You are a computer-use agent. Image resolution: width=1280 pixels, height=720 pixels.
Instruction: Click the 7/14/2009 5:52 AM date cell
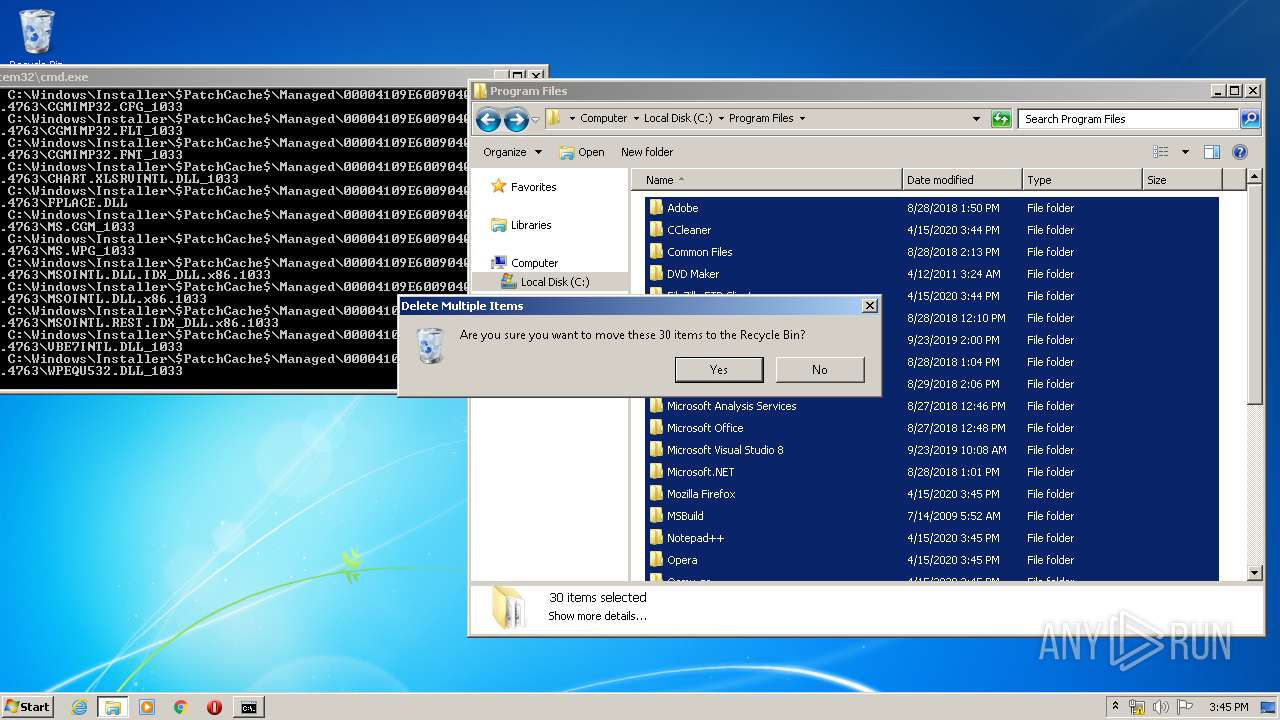tap(953, 516)
